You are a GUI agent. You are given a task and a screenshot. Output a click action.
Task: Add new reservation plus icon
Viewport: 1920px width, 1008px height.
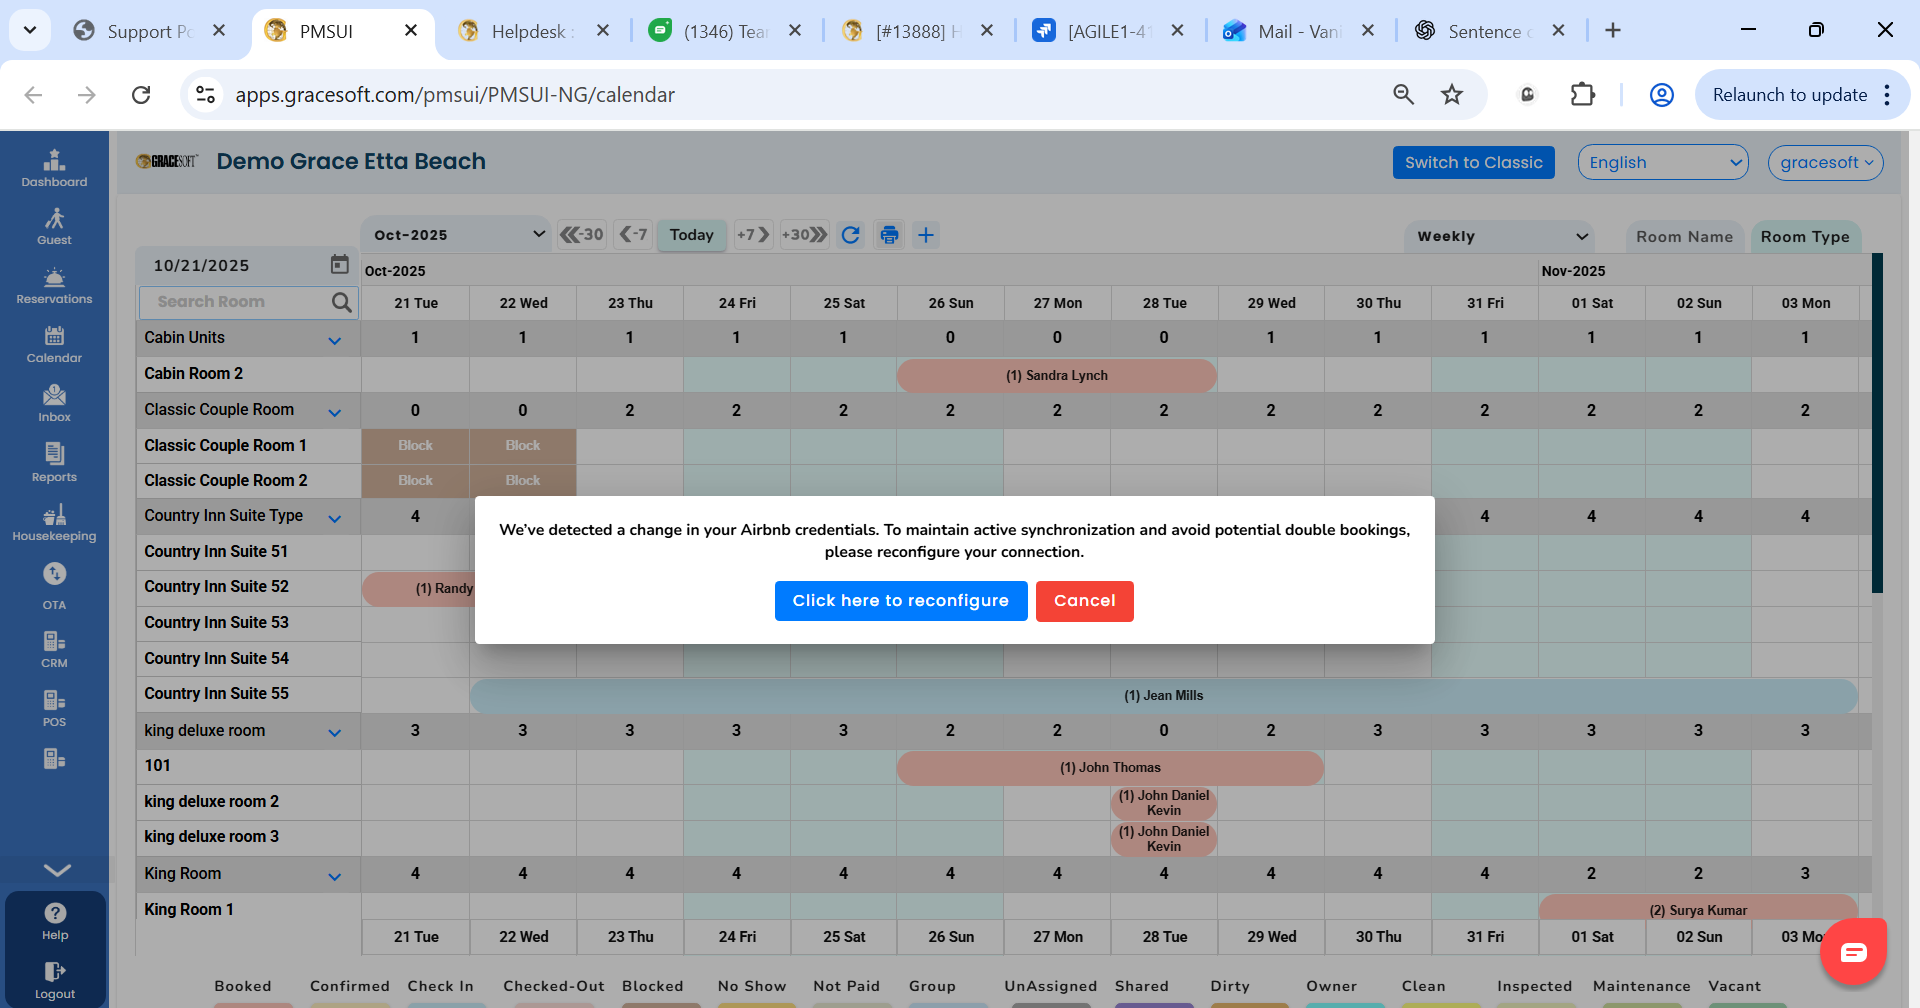pyautogui.click(x=926, y=235)
